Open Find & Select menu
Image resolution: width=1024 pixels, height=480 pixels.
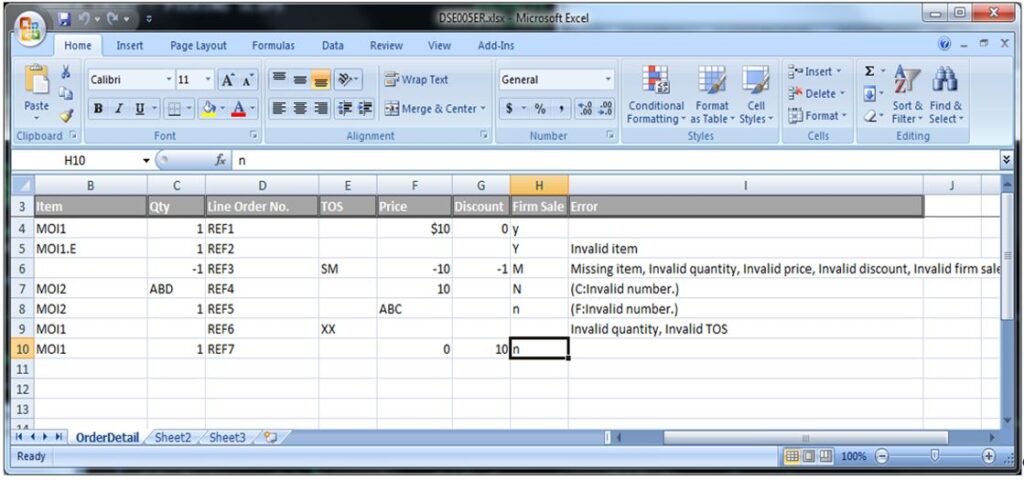[946, 95]
